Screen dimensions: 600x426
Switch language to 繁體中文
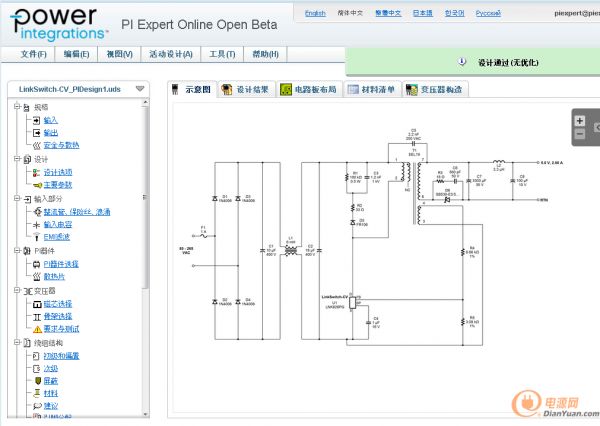click(x=388, y=13)
